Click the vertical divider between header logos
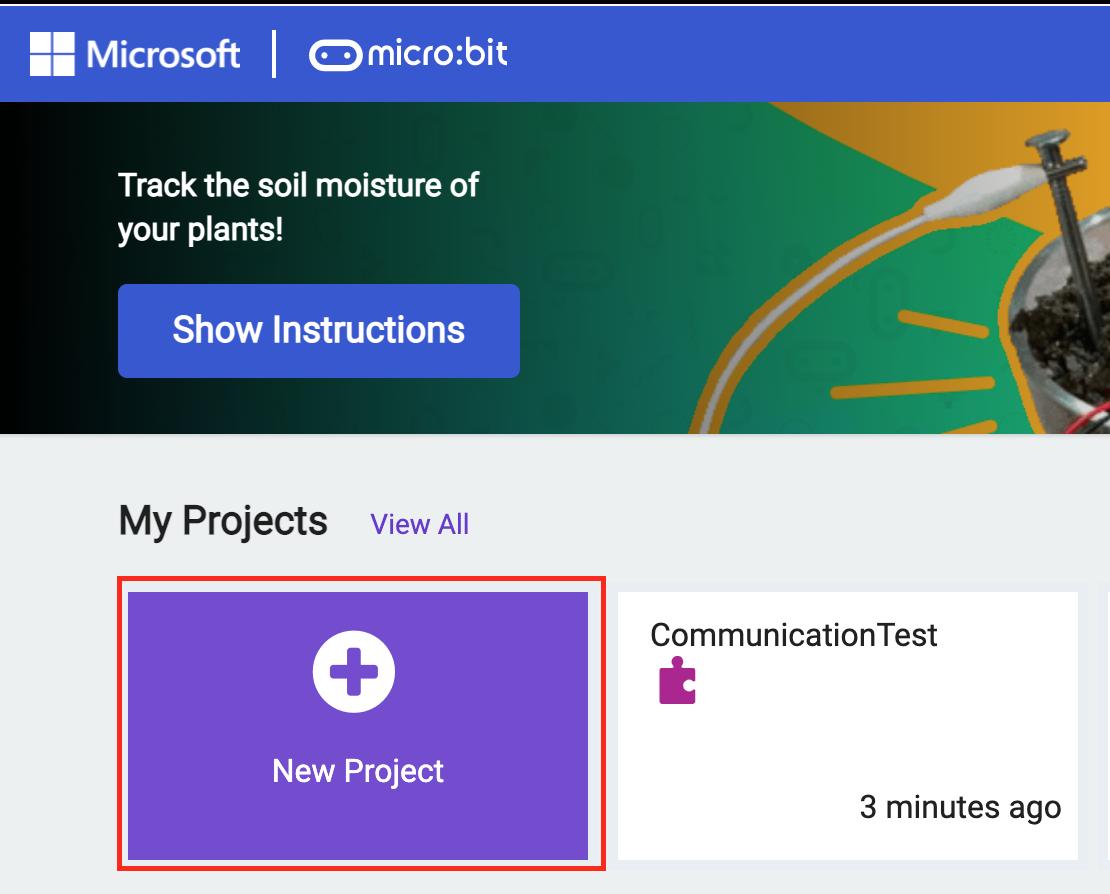Image resolution: width=1110 pixels, height=894 pixels. click(x=274, y=54)
